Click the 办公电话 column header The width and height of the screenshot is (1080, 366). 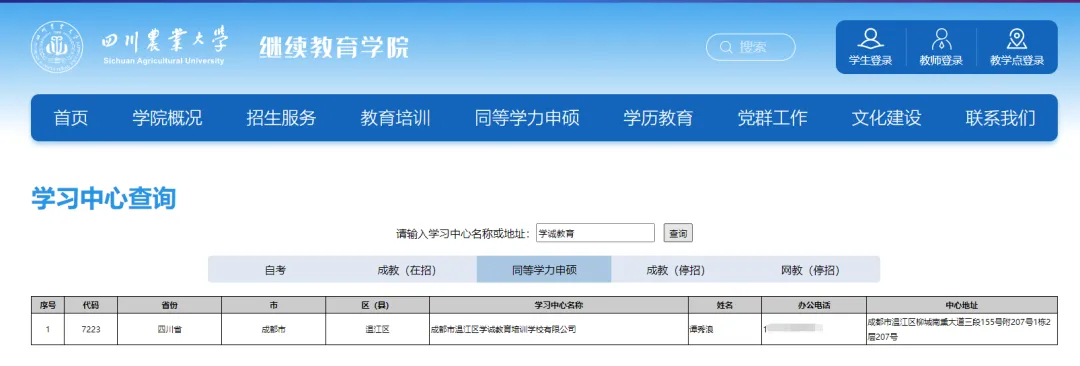coord(814,305)
